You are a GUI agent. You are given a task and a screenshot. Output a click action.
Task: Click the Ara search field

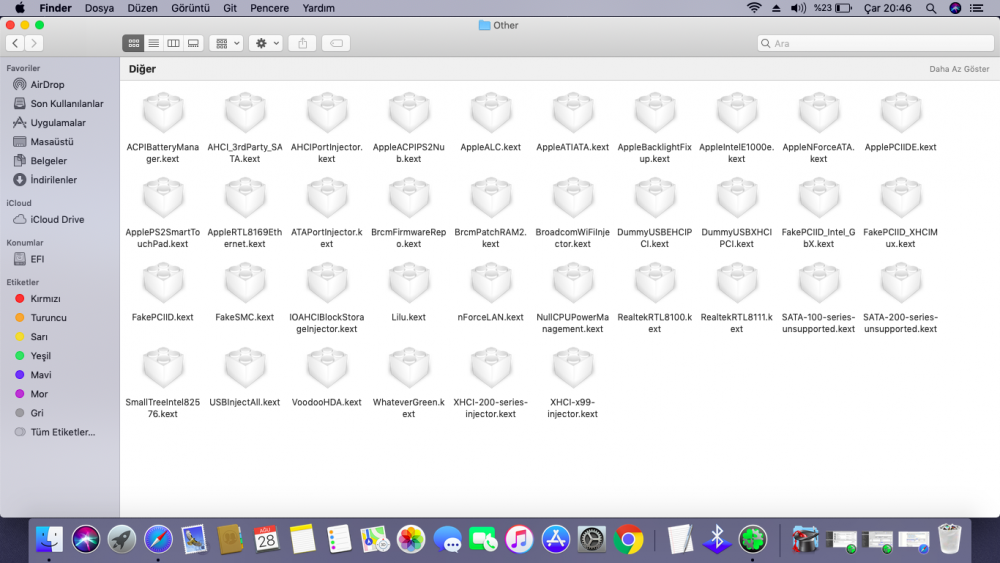coord(870,43)
